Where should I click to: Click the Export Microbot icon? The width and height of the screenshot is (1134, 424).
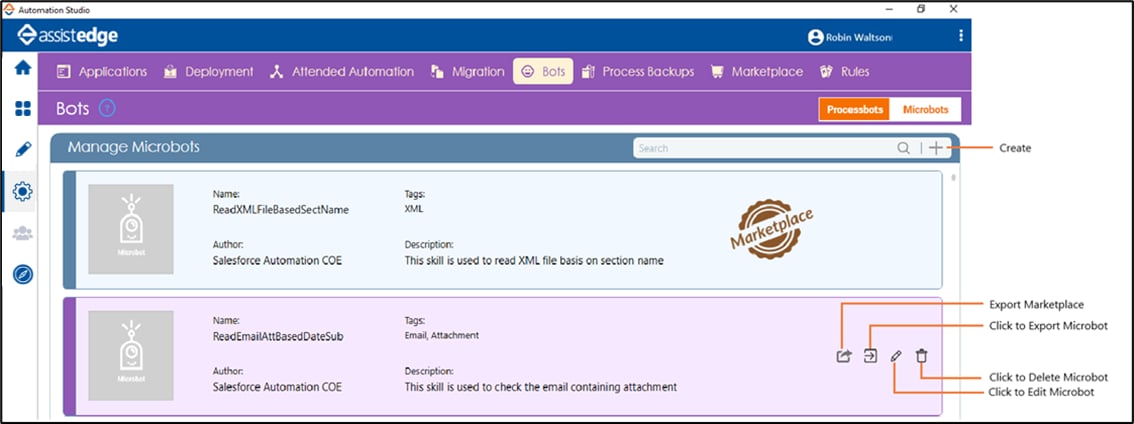tap(870, 356)
